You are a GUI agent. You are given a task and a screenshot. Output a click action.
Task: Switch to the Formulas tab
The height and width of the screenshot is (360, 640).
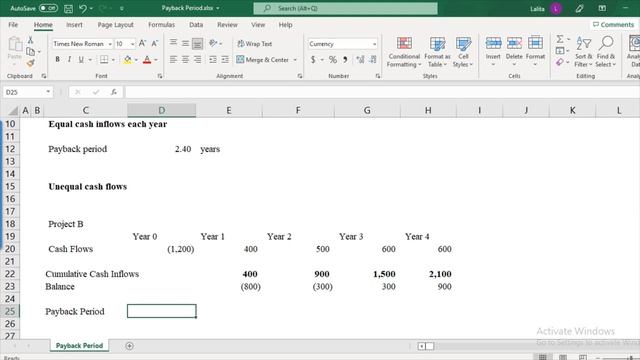coord(161,24)
